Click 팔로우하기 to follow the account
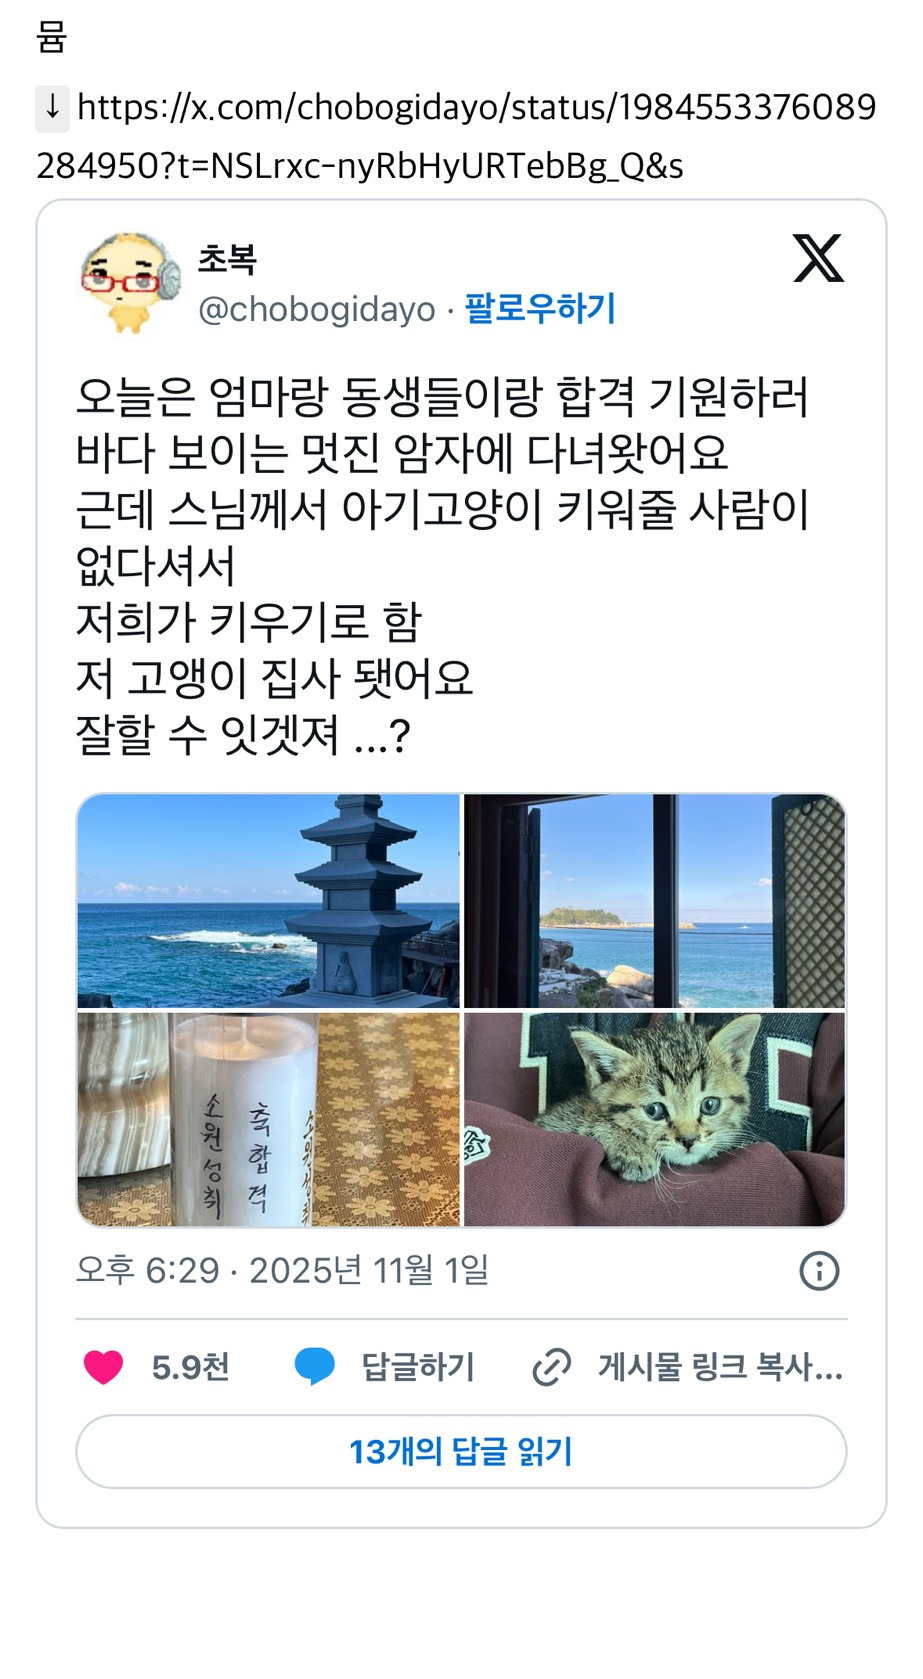 click(x=540, y=308)
